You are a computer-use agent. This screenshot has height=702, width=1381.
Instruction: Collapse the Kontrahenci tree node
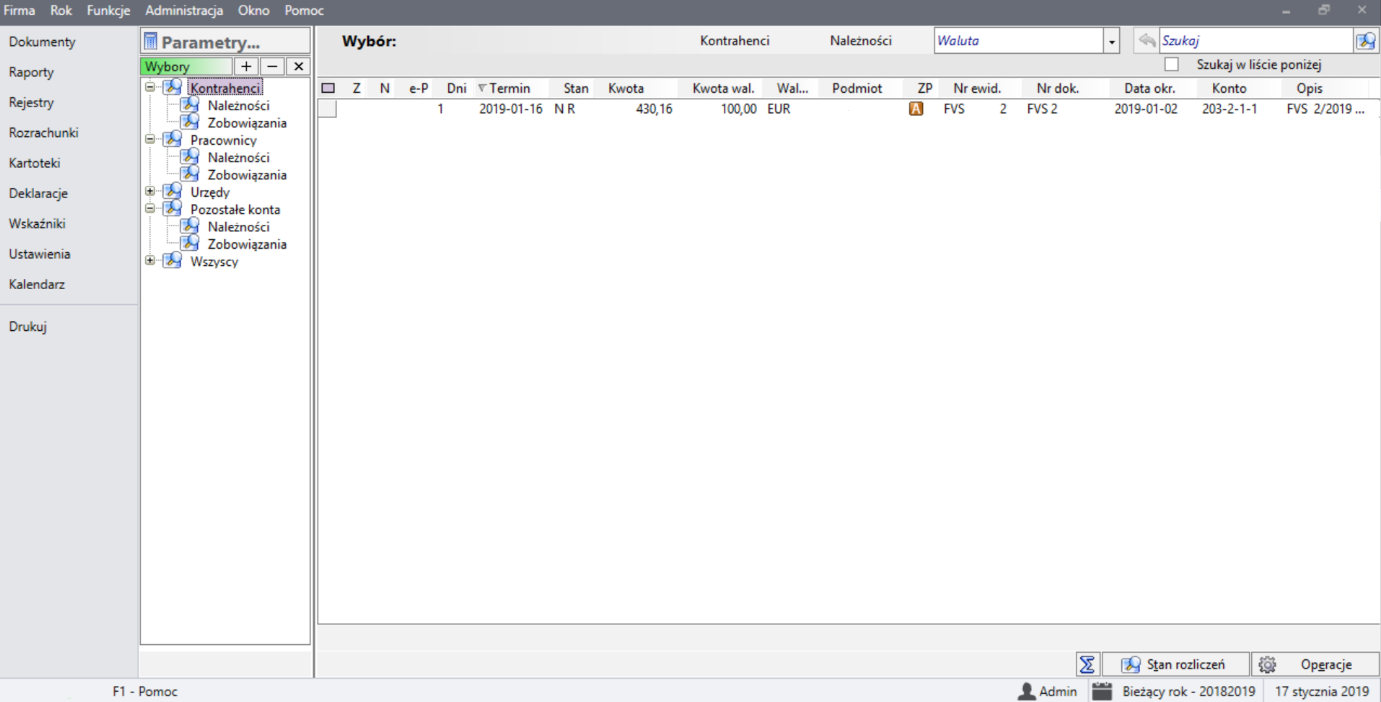150,87
